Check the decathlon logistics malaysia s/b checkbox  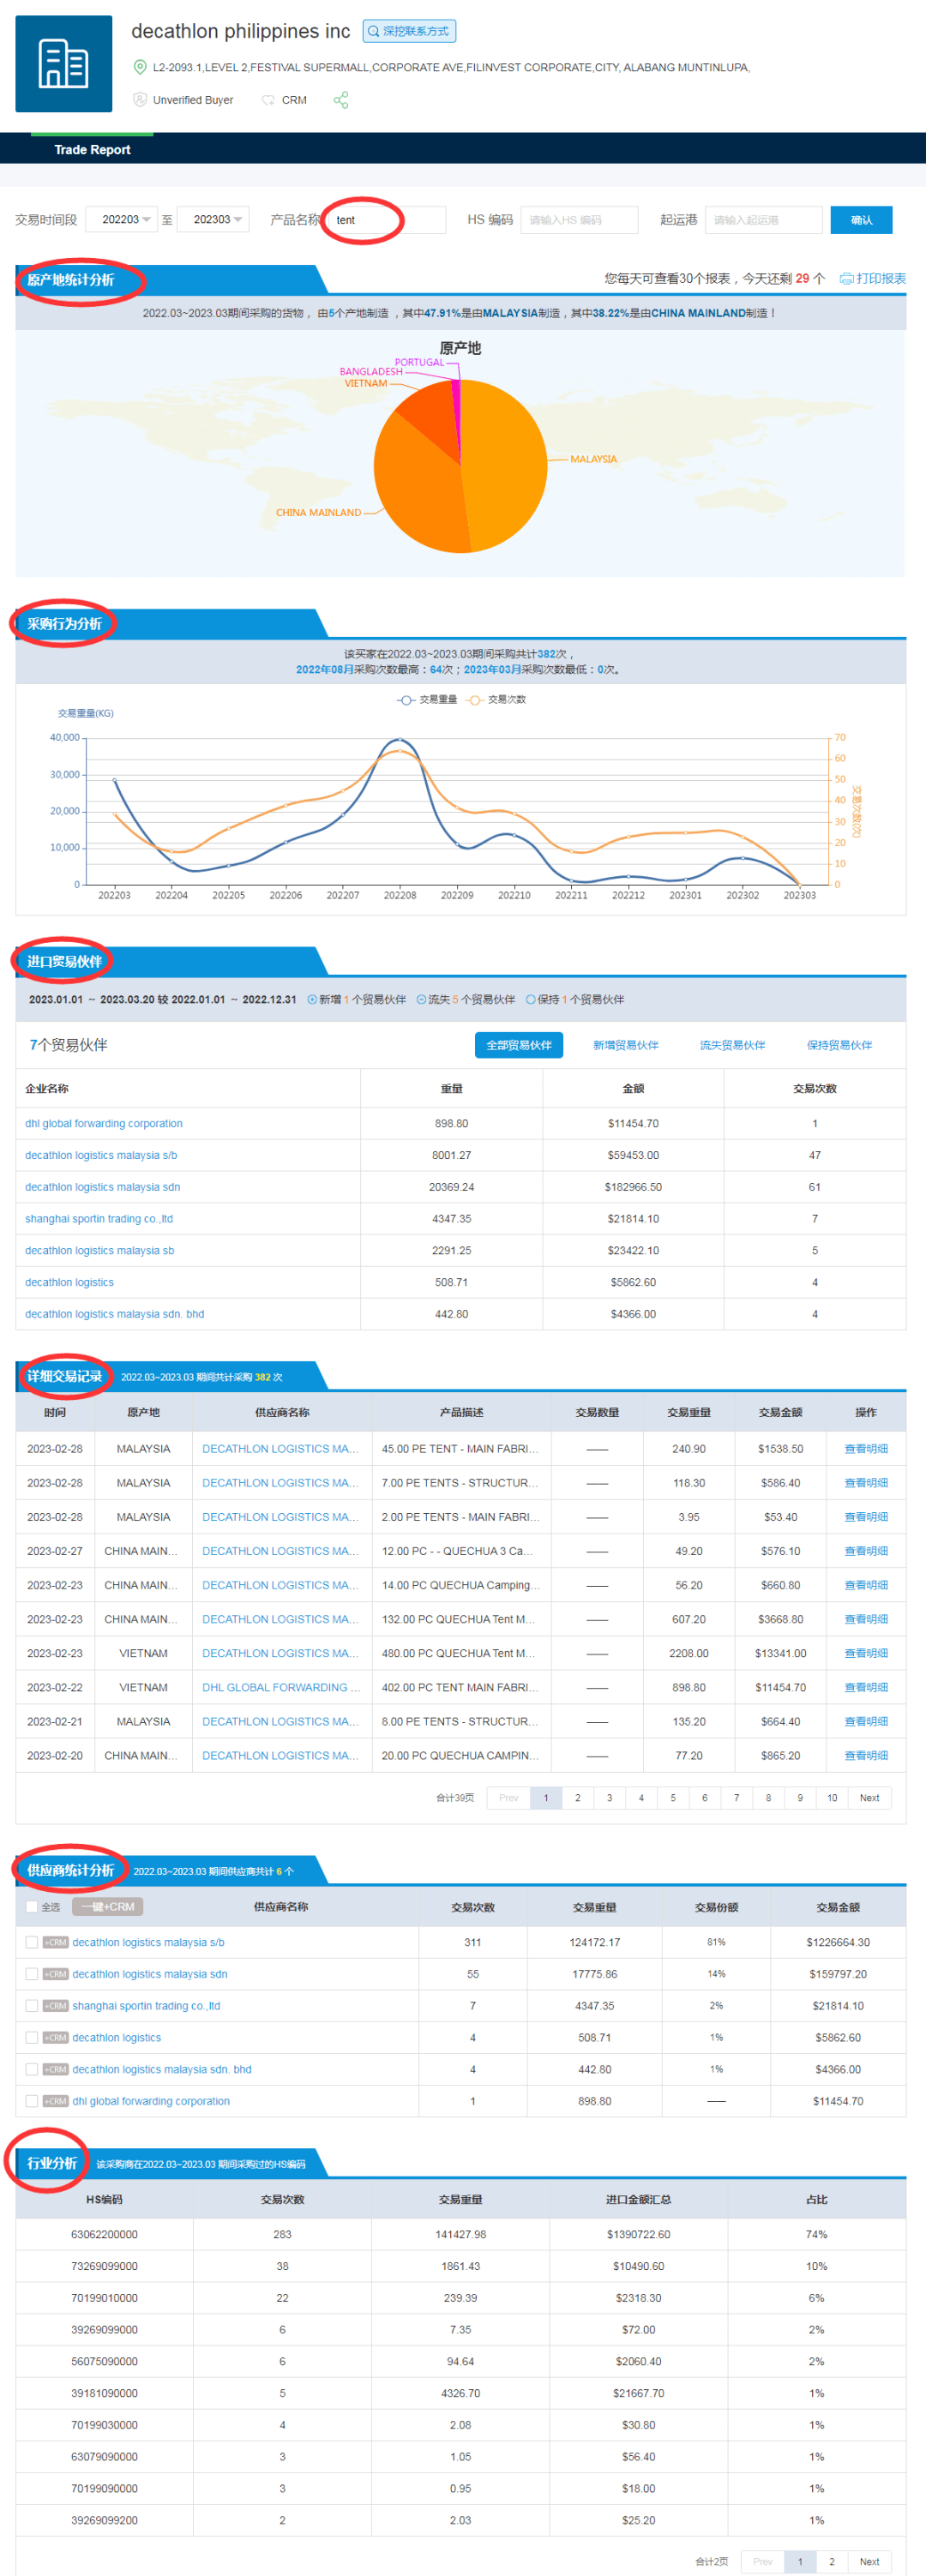[32, 1942]
